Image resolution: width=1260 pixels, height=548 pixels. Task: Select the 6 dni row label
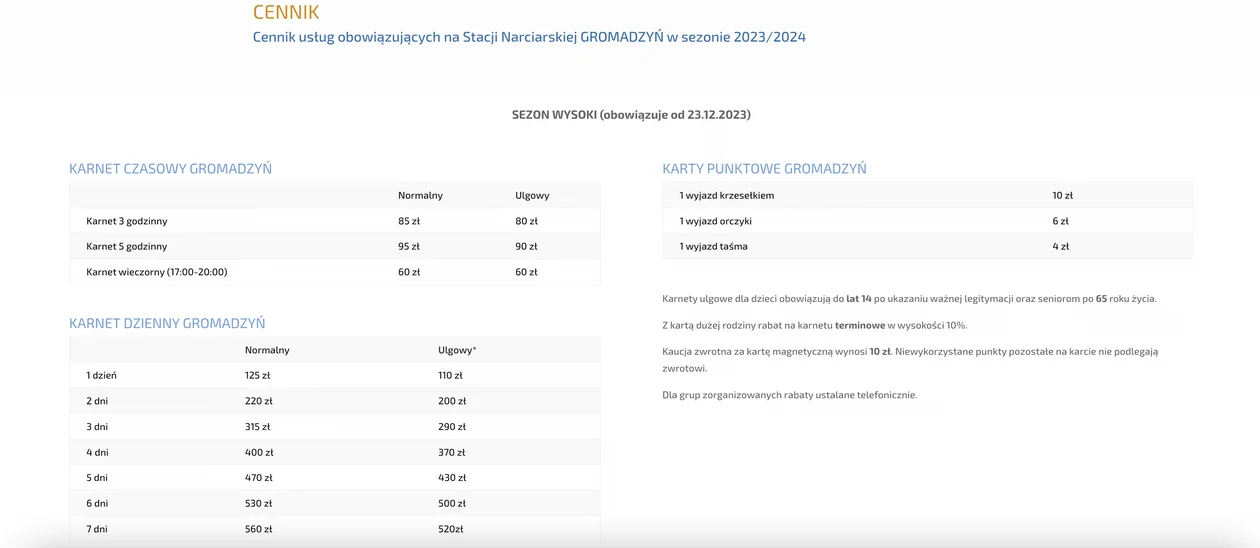[97, 503]
